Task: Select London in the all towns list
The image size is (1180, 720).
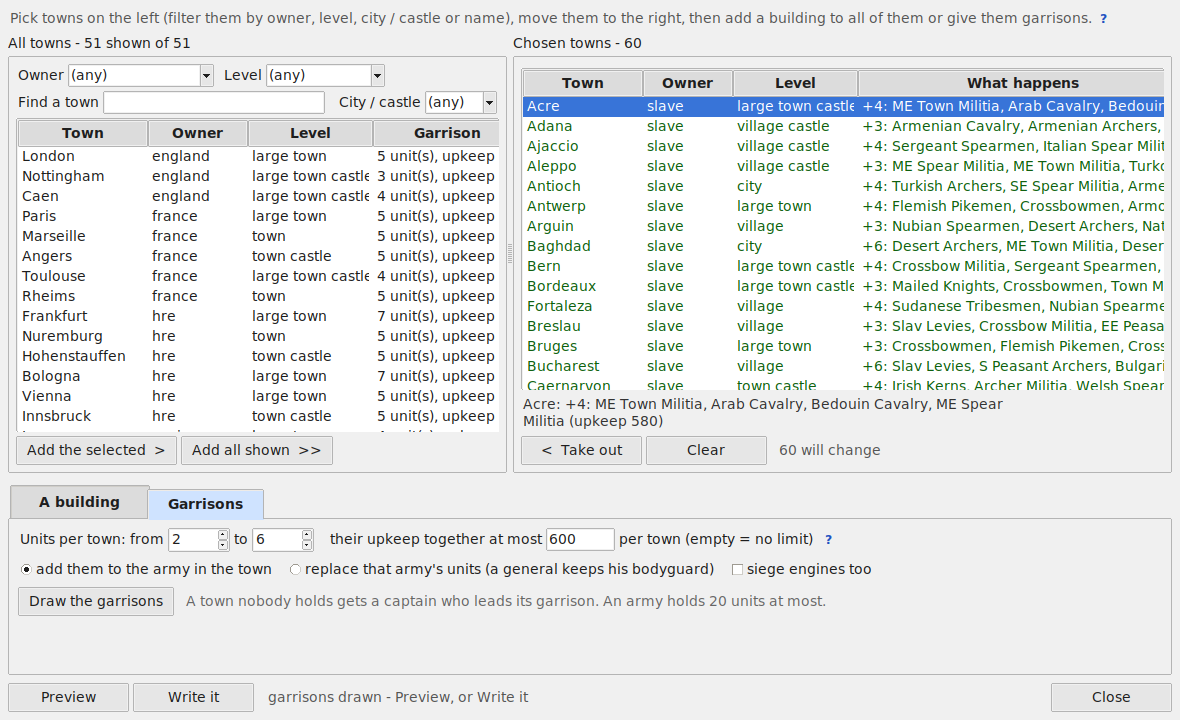Action: point(258,156)
